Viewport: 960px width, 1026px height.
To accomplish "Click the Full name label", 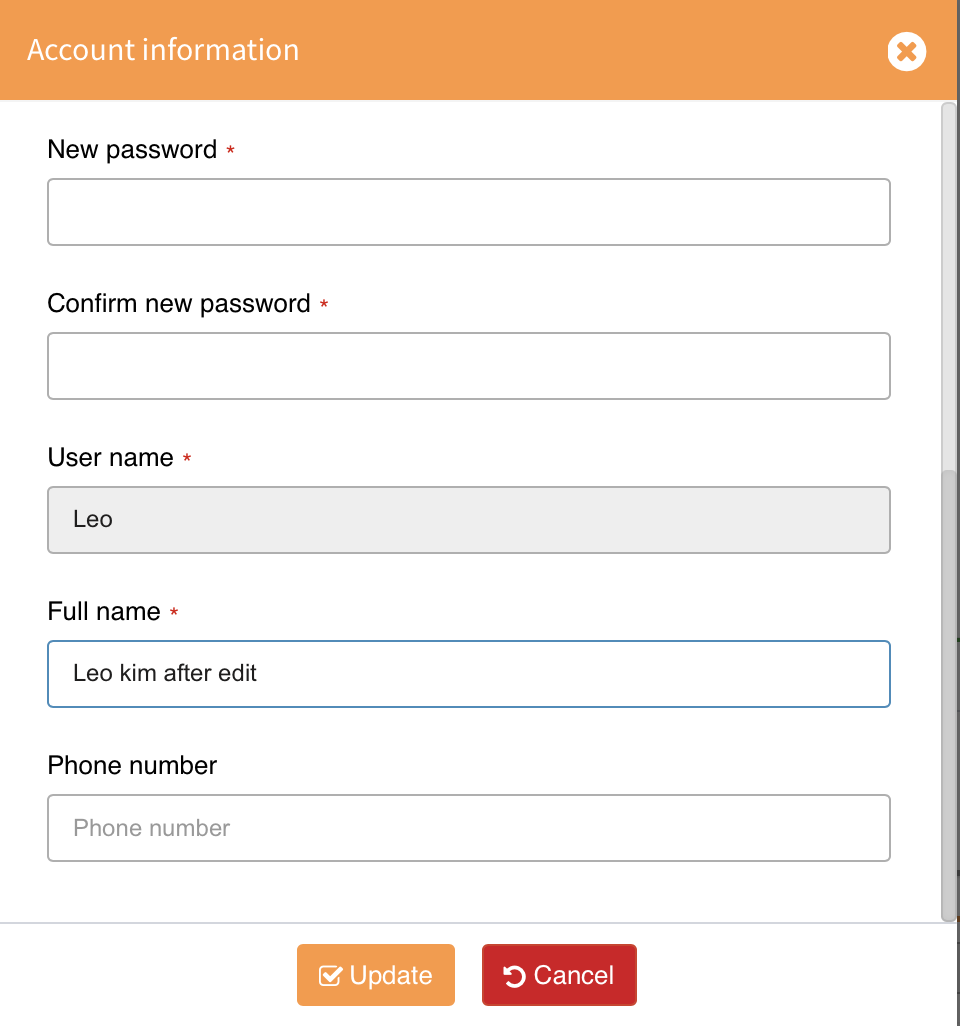I will click(104, 612).
